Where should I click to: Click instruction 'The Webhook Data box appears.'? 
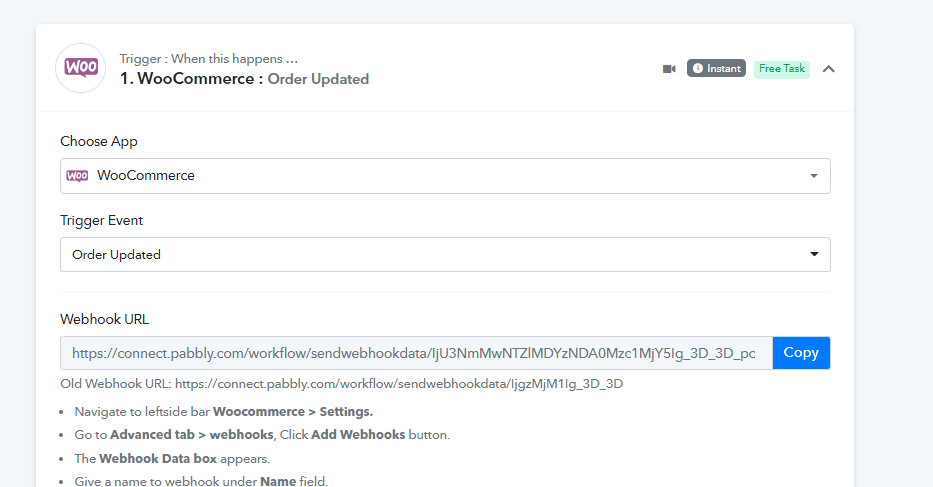click(172, 459)
